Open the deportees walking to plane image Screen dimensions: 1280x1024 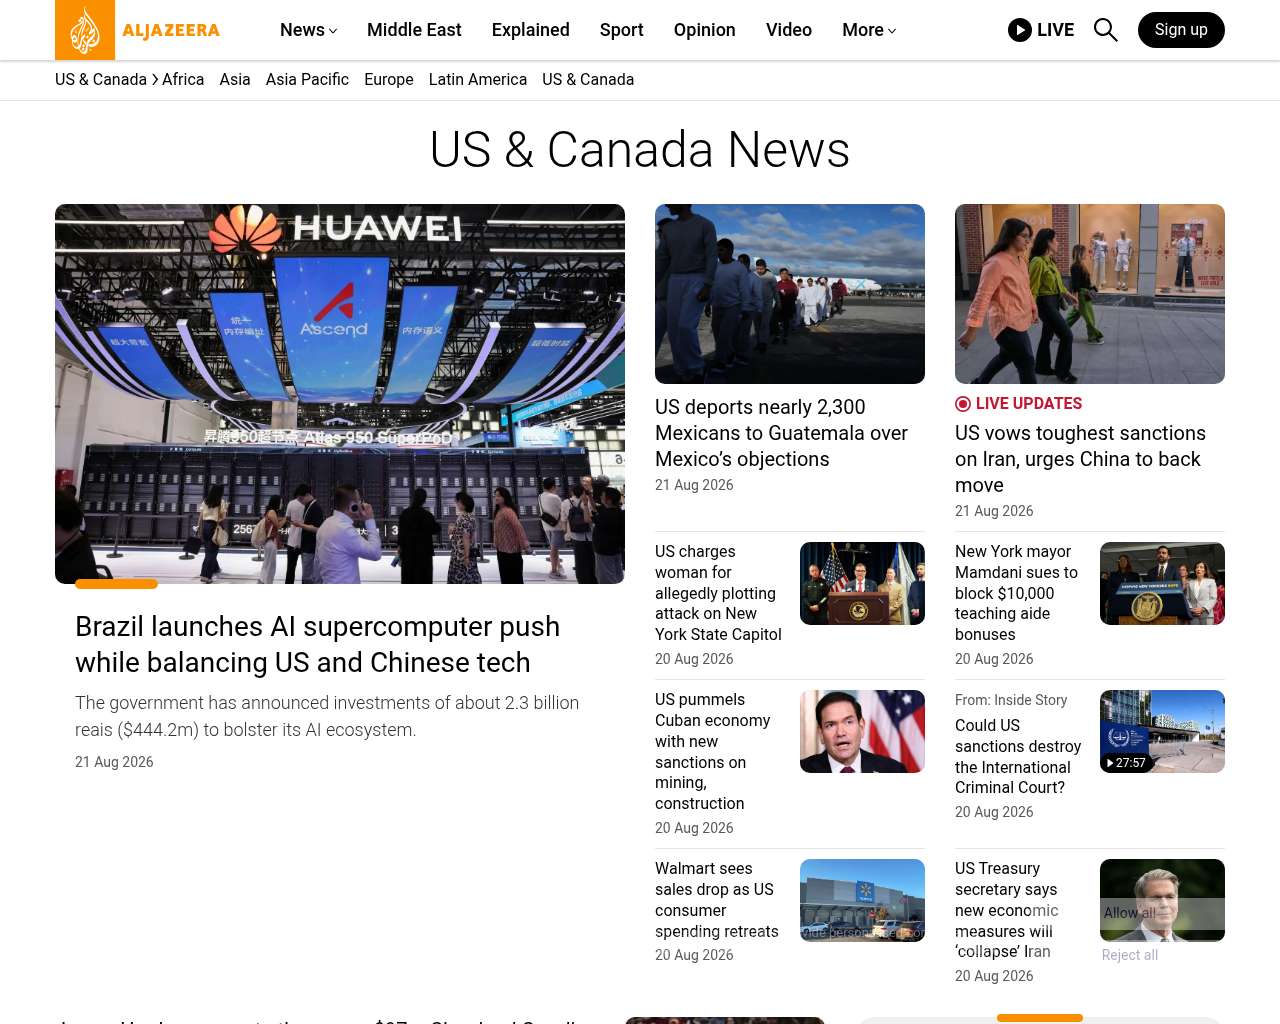point(790,294)
